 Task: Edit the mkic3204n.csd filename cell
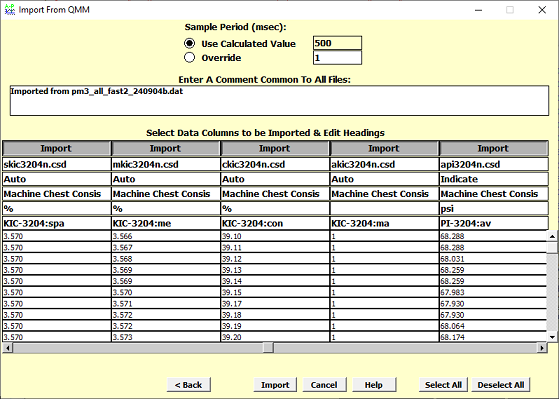(x=165, y=164)
